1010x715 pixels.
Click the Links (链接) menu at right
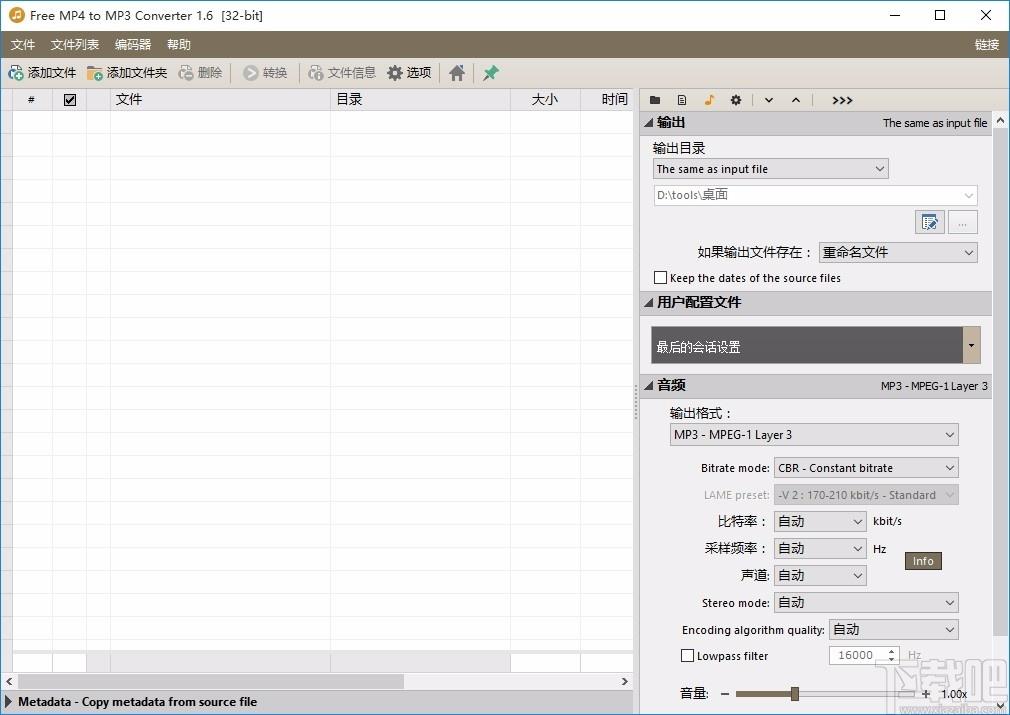click(986, 44)
